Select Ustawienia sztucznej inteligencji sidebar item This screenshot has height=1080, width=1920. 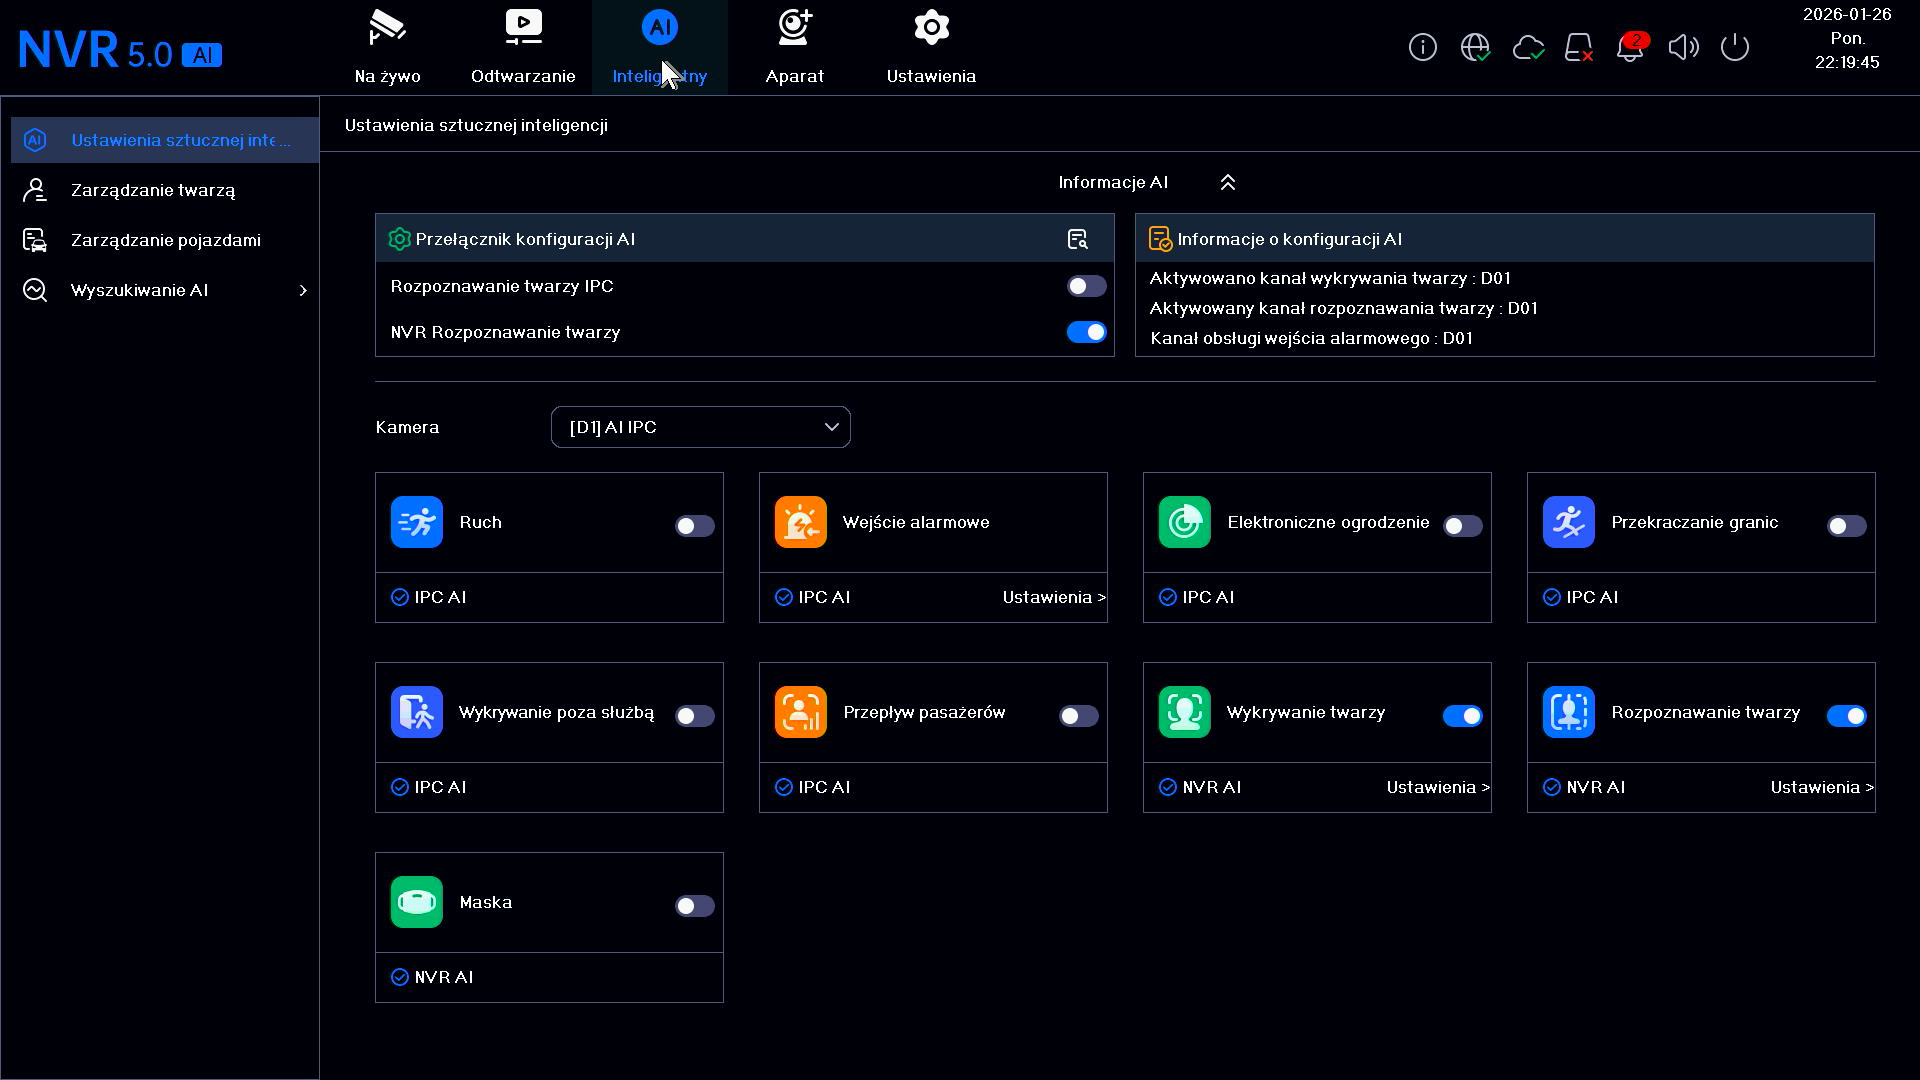click(165, 140)
